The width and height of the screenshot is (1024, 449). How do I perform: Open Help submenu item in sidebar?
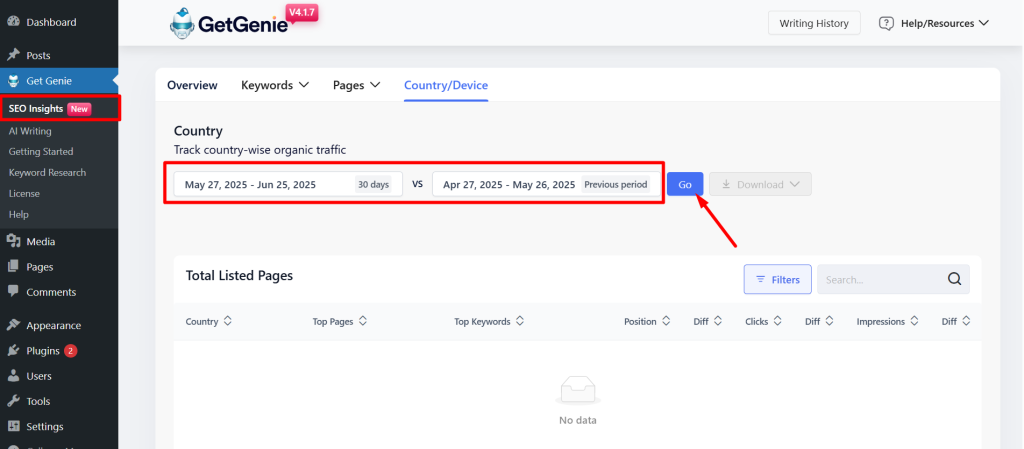[x=18, y=214]
